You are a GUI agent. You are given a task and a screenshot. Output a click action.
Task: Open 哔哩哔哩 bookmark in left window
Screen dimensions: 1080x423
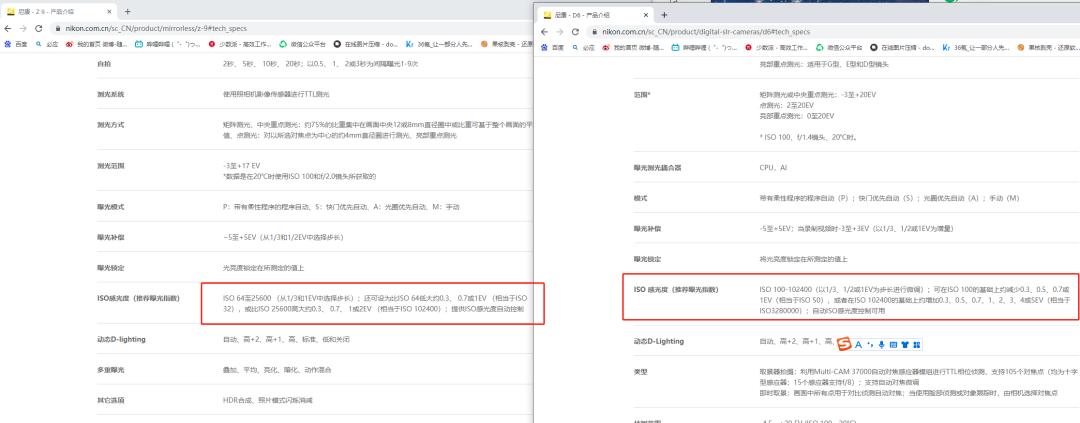167,44
